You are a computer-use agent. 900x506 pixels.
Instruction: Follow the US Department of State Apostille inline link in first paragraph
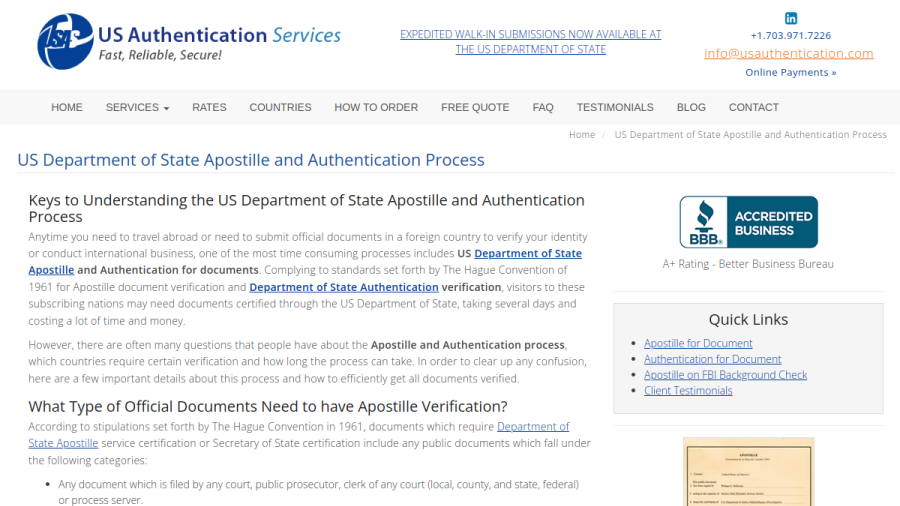click(x=528, y=254)
